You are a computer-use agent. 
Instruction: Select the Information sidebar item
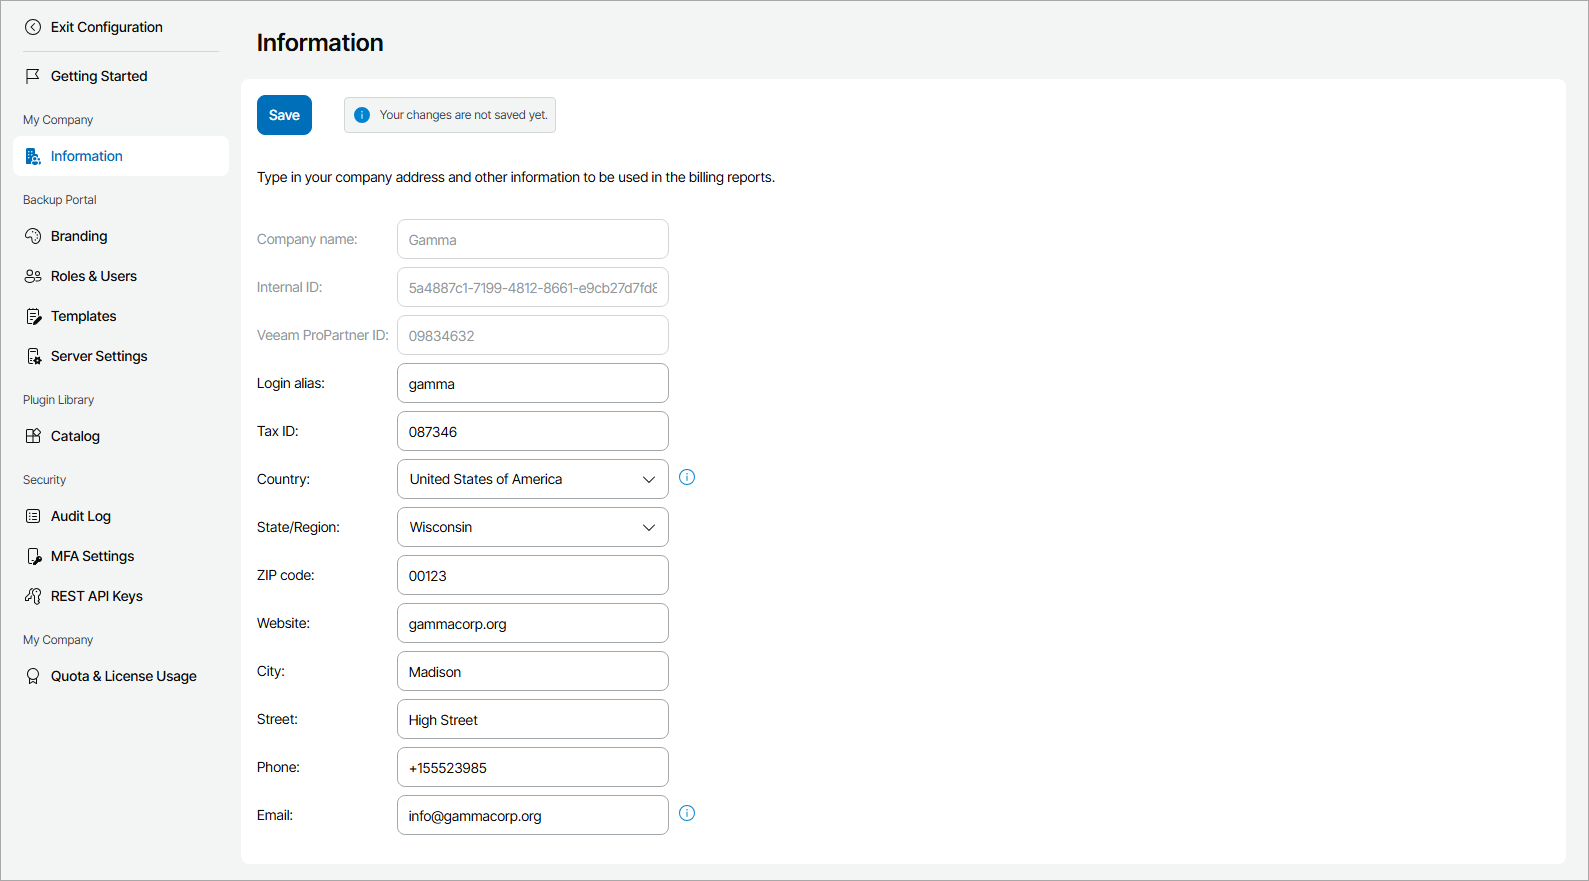tap(87, 156)
